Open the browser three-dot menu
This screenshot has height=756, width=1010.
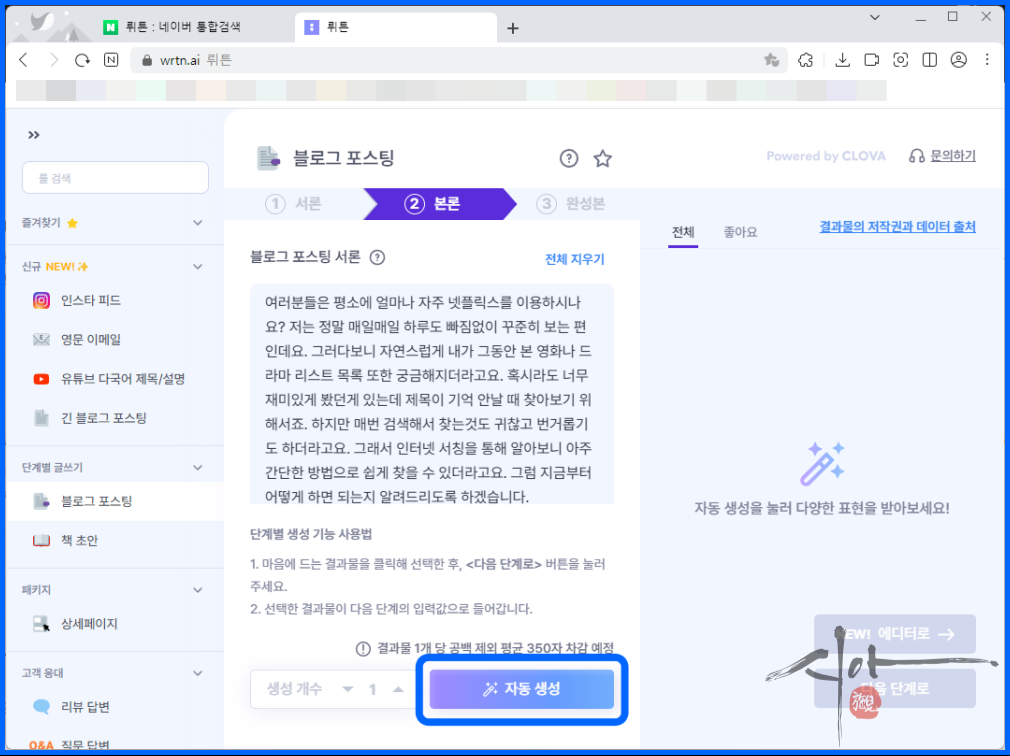click(987, 60)
